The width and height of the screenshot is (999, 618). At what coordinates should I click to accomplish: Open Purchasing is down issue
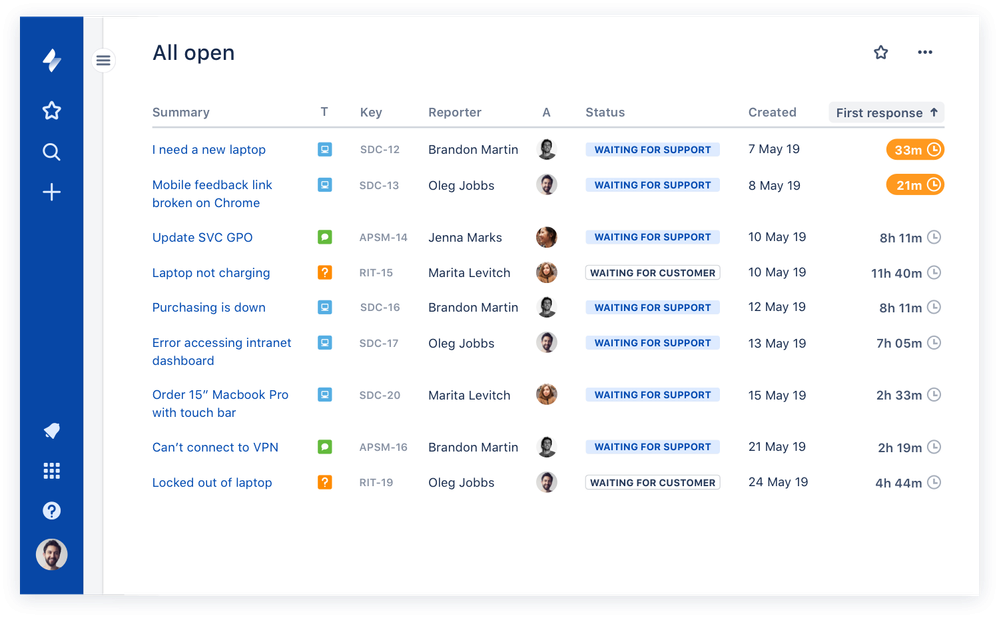(209, 307)
